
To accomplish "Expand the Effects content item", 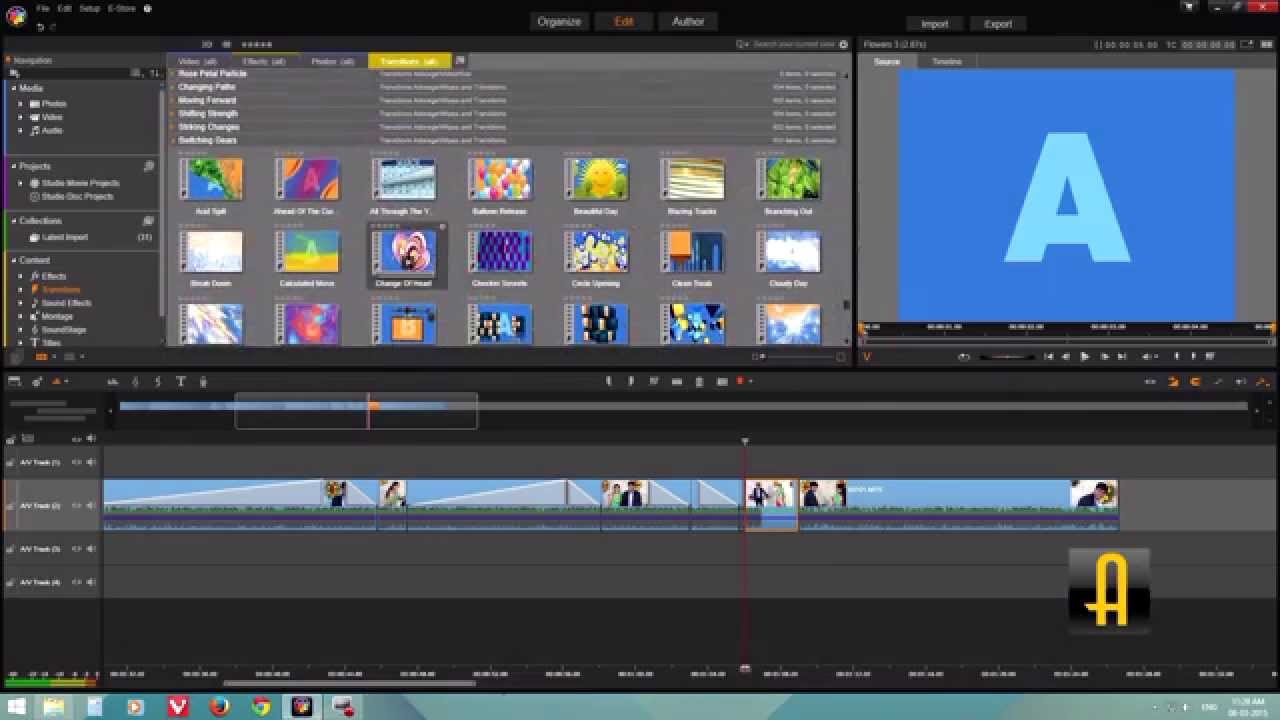I will coord(20,276).
